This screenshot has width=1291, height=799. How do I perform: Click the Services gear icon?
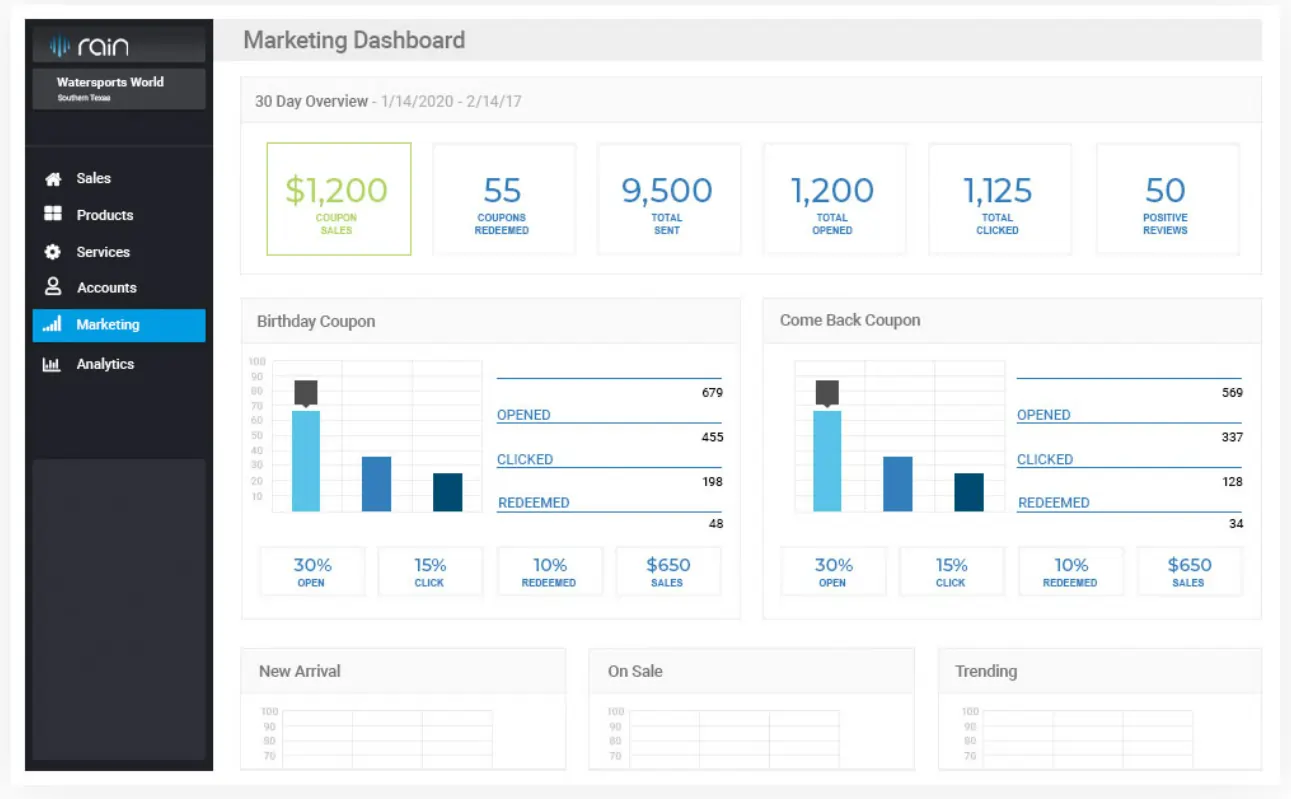click(53, 252)
